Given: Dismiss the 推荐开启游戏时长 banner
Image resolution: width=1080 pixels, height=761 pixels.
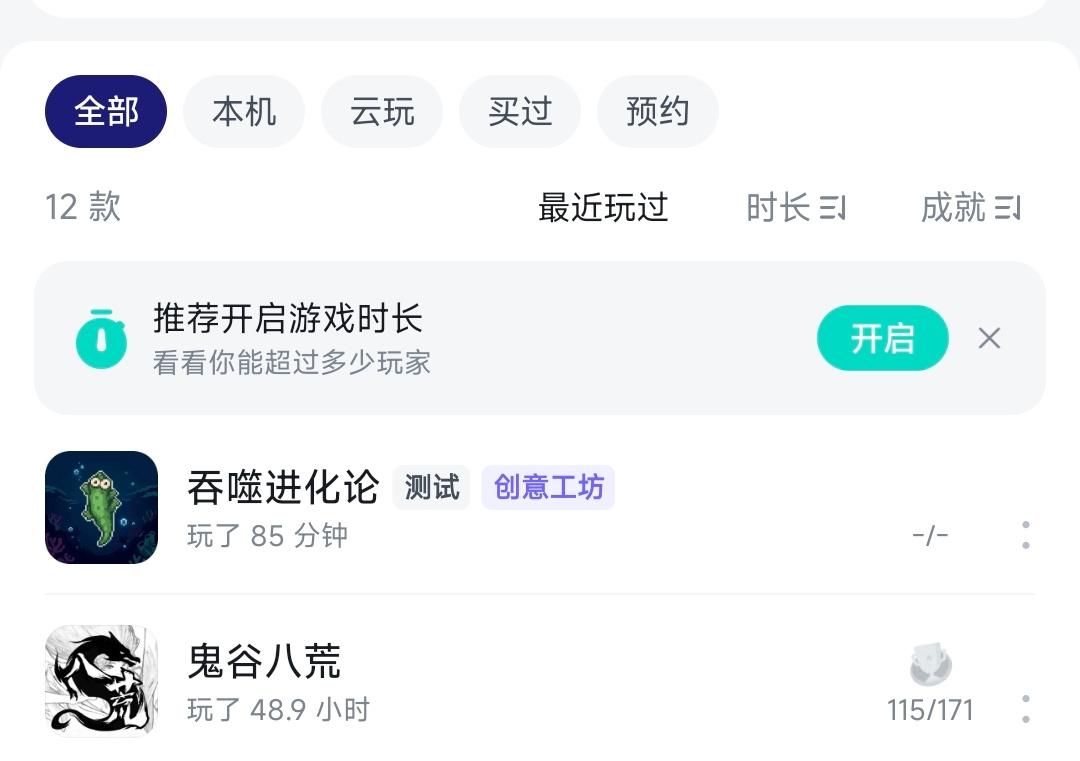Looking at the screenshot, I should click(x=989, y=338).
